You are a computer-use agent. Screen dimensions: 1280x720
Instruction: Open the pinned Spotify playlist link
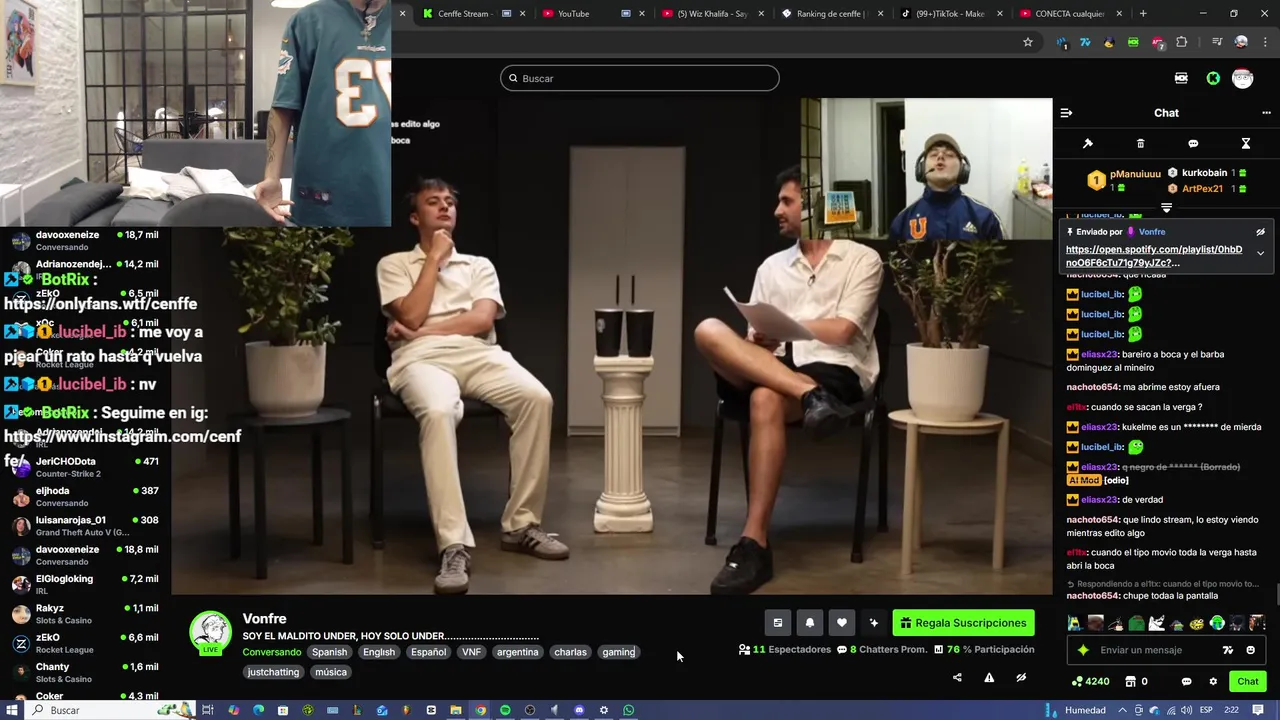[1154, 256]
